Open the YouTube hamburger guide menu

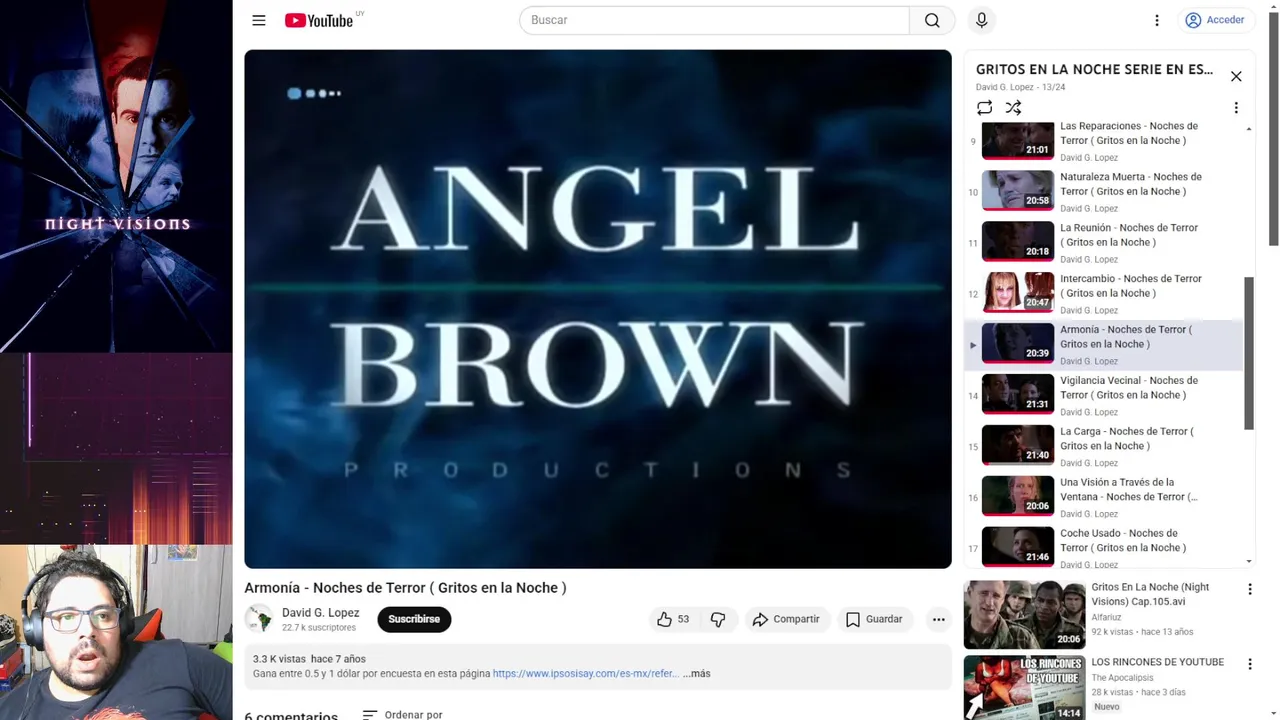[x=259, y=20]
